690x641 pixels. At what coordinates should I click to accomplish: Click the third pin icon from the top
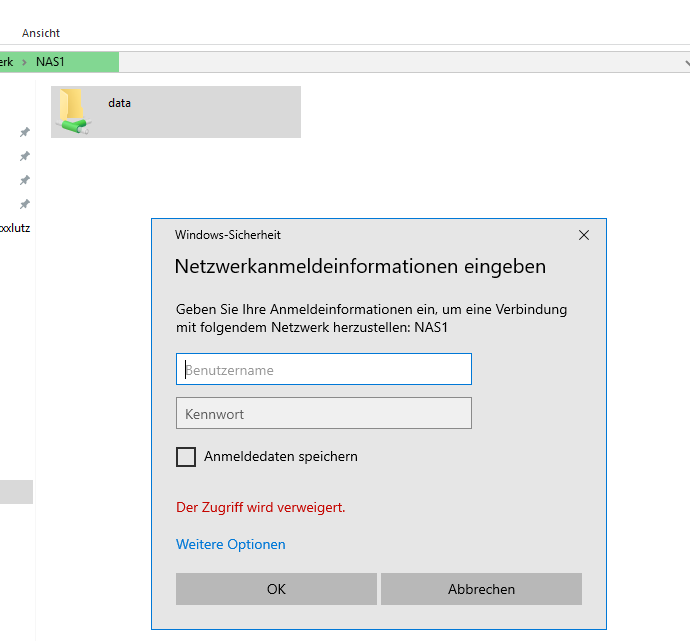tap(25, 180)
